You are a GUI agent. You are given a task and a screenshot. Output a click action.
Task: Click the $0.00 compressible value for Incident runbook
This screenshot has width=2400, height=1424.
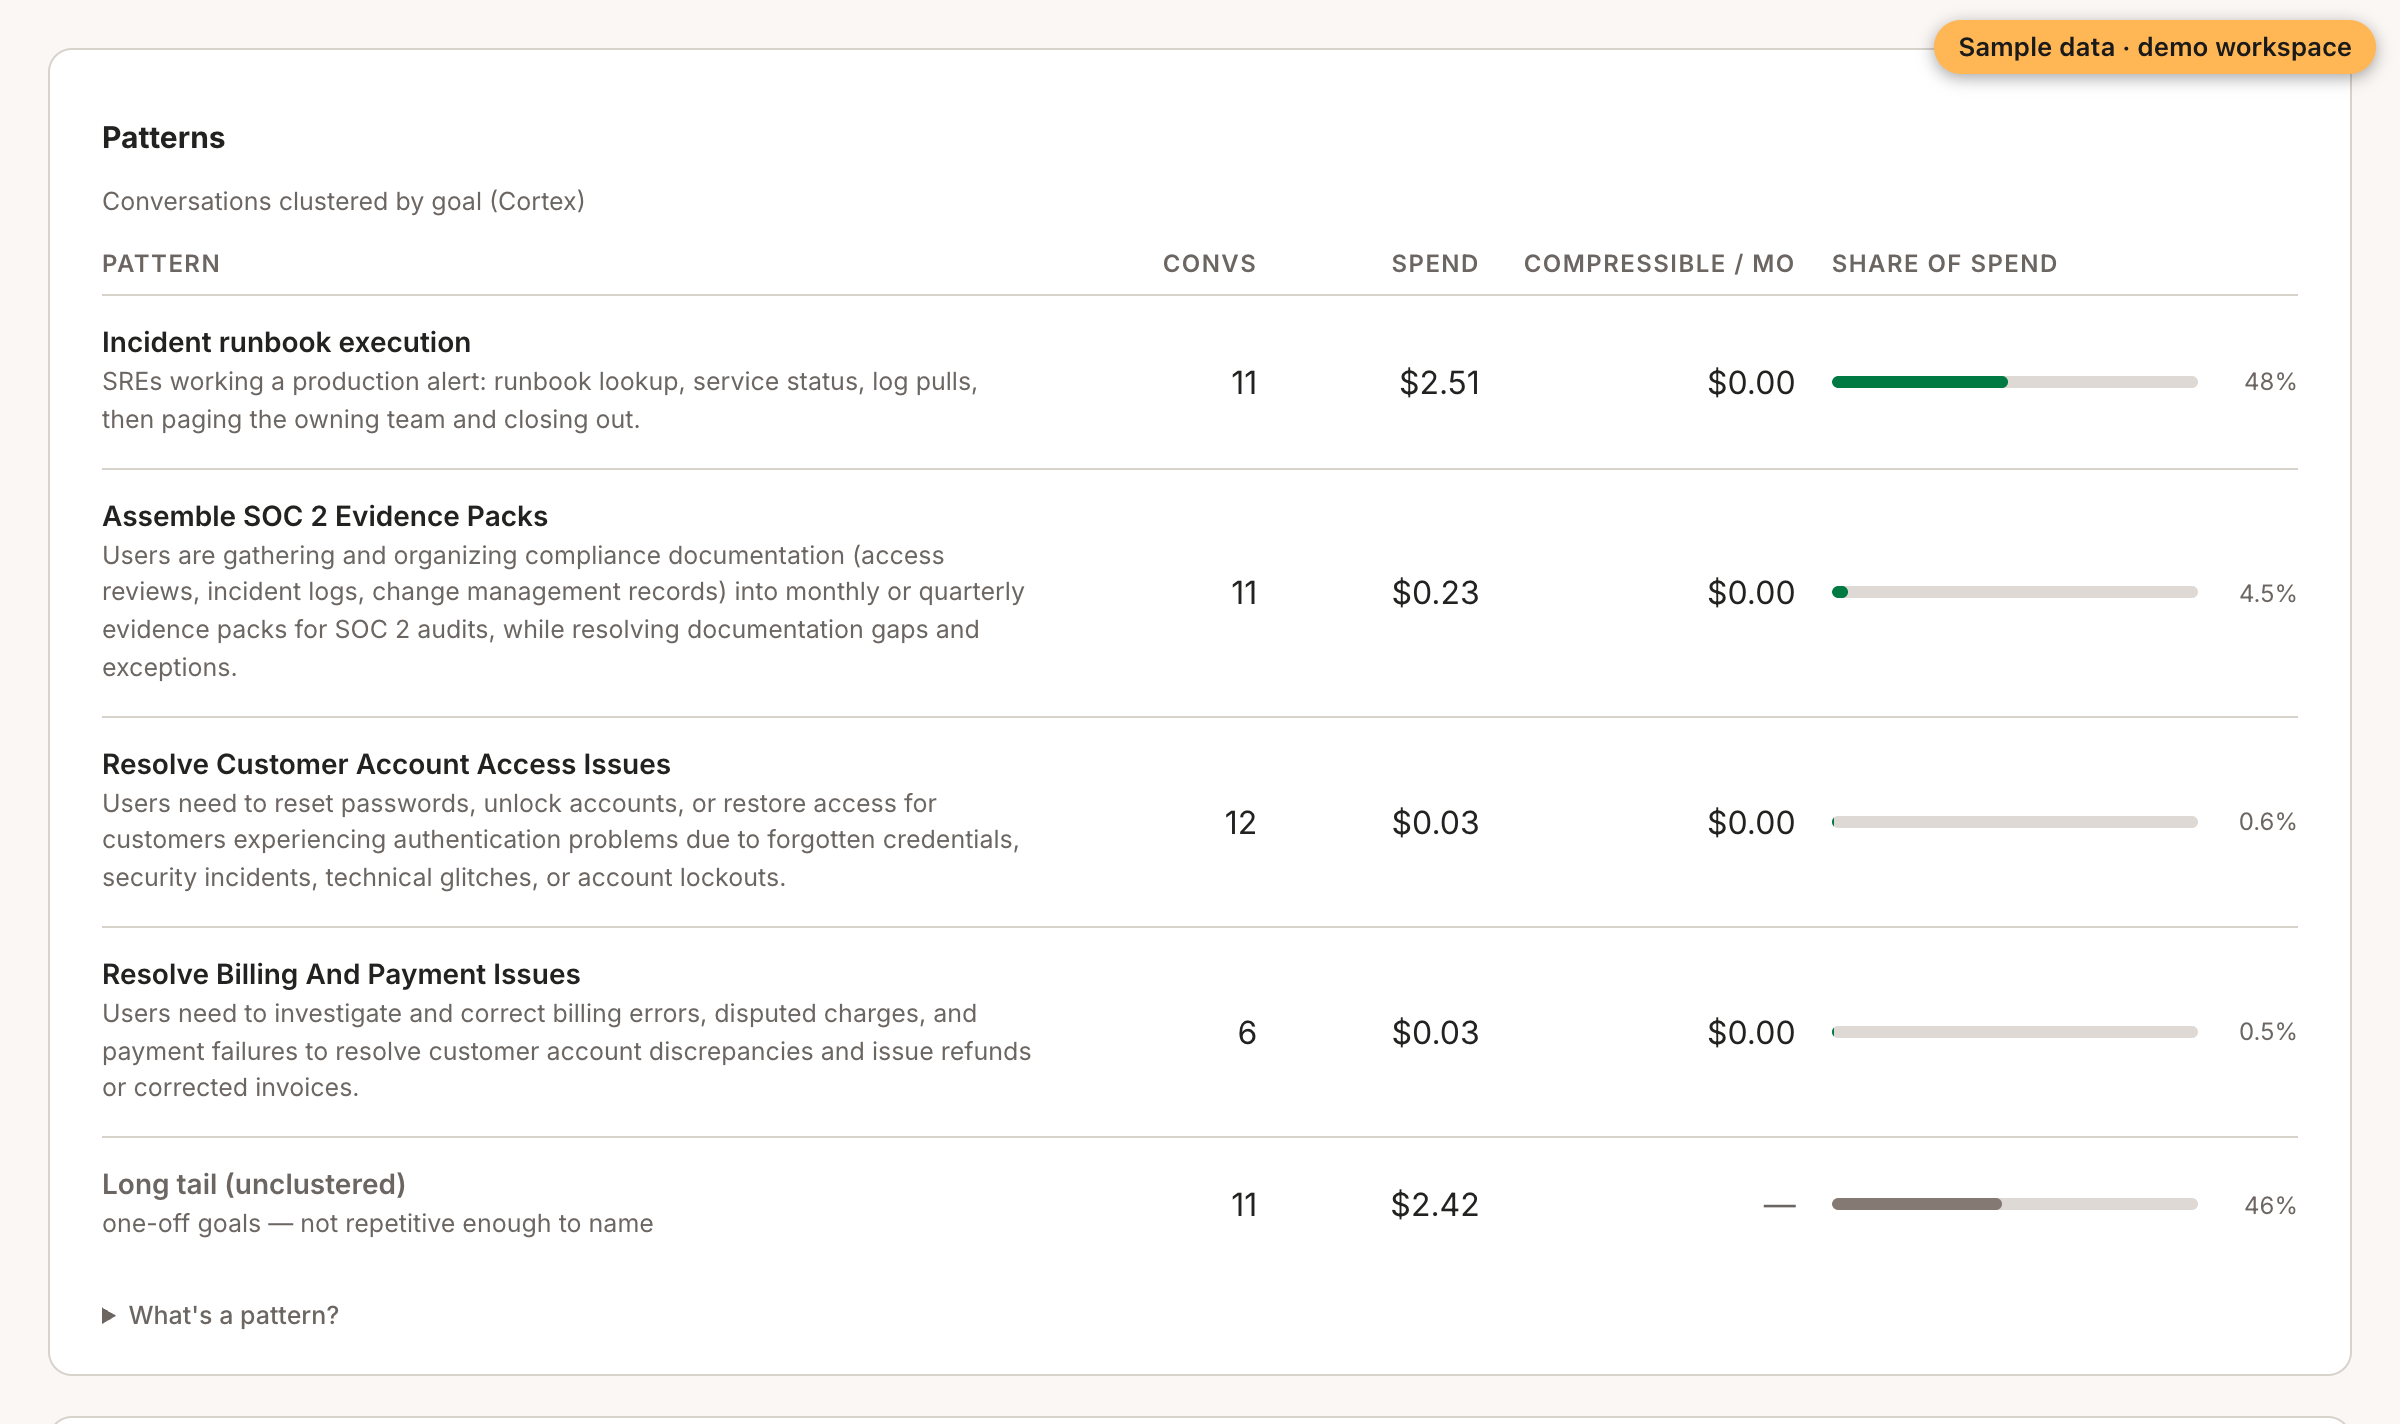1751,382
